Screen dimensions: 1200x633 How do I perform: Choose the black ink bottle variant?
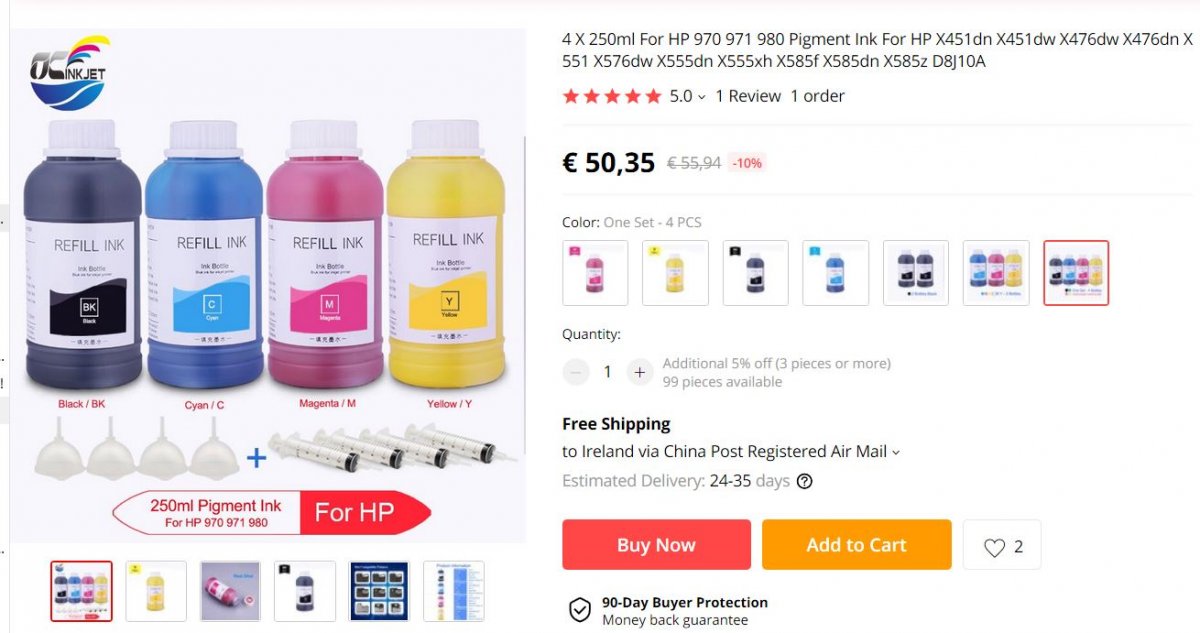click(755, 273)
